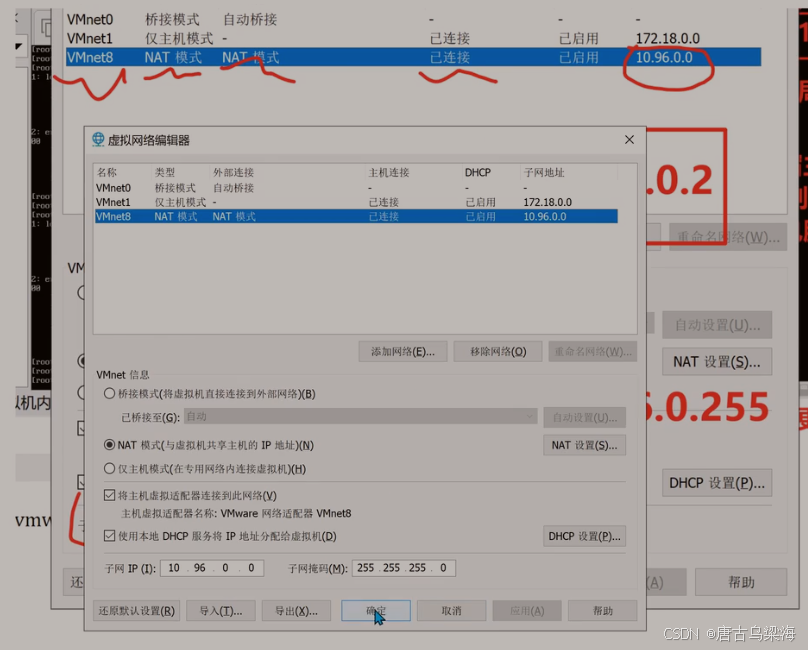Close the 虚拟网络编辑器 dialog
The width and height of the screenshot is (808, 650).
pyautogui.click(x=629, y=140)
